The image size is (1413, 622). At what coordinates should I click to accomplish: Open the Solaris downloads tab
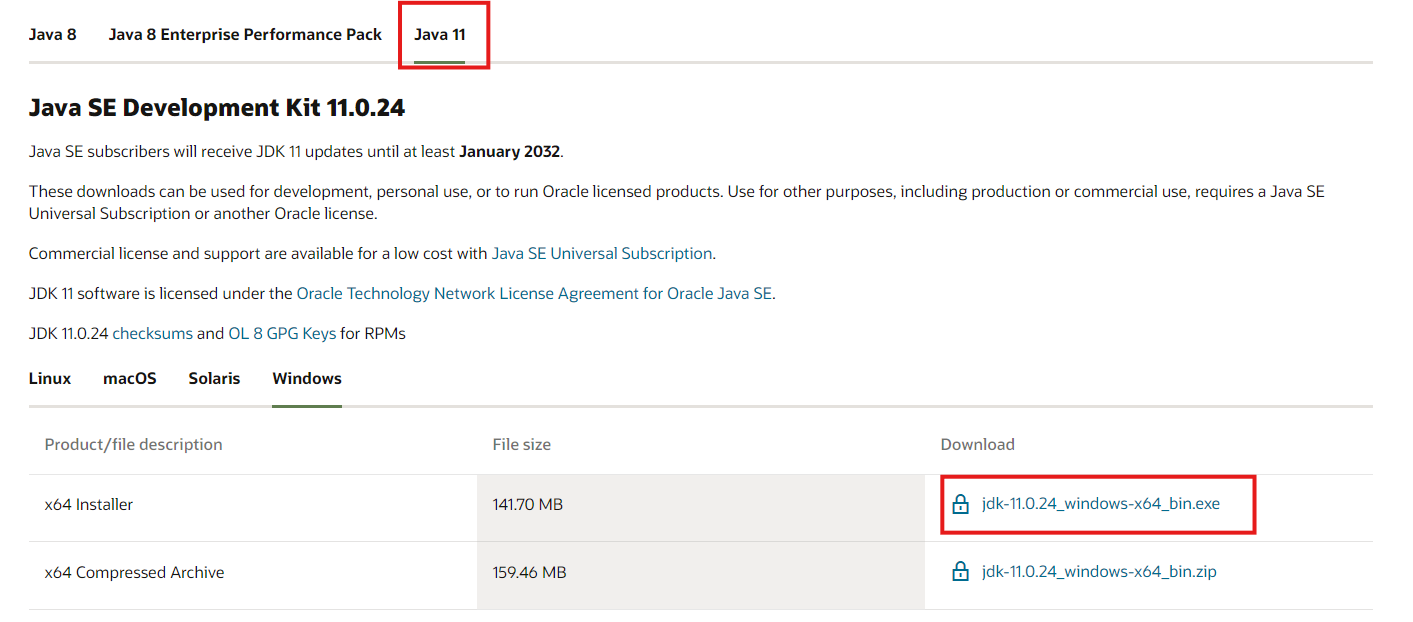[x=214, y=378]
